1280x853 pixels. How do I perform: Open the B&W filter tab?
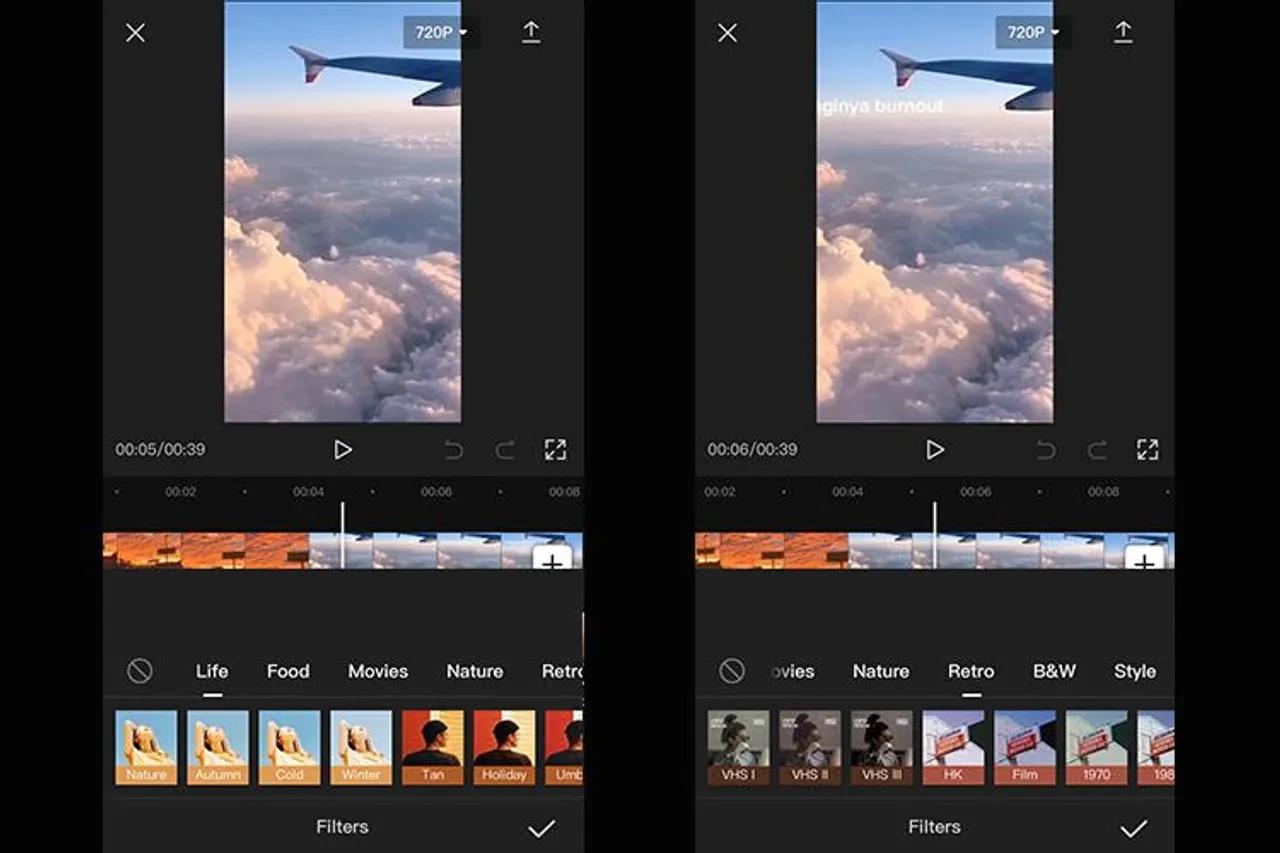point(1054,671)
